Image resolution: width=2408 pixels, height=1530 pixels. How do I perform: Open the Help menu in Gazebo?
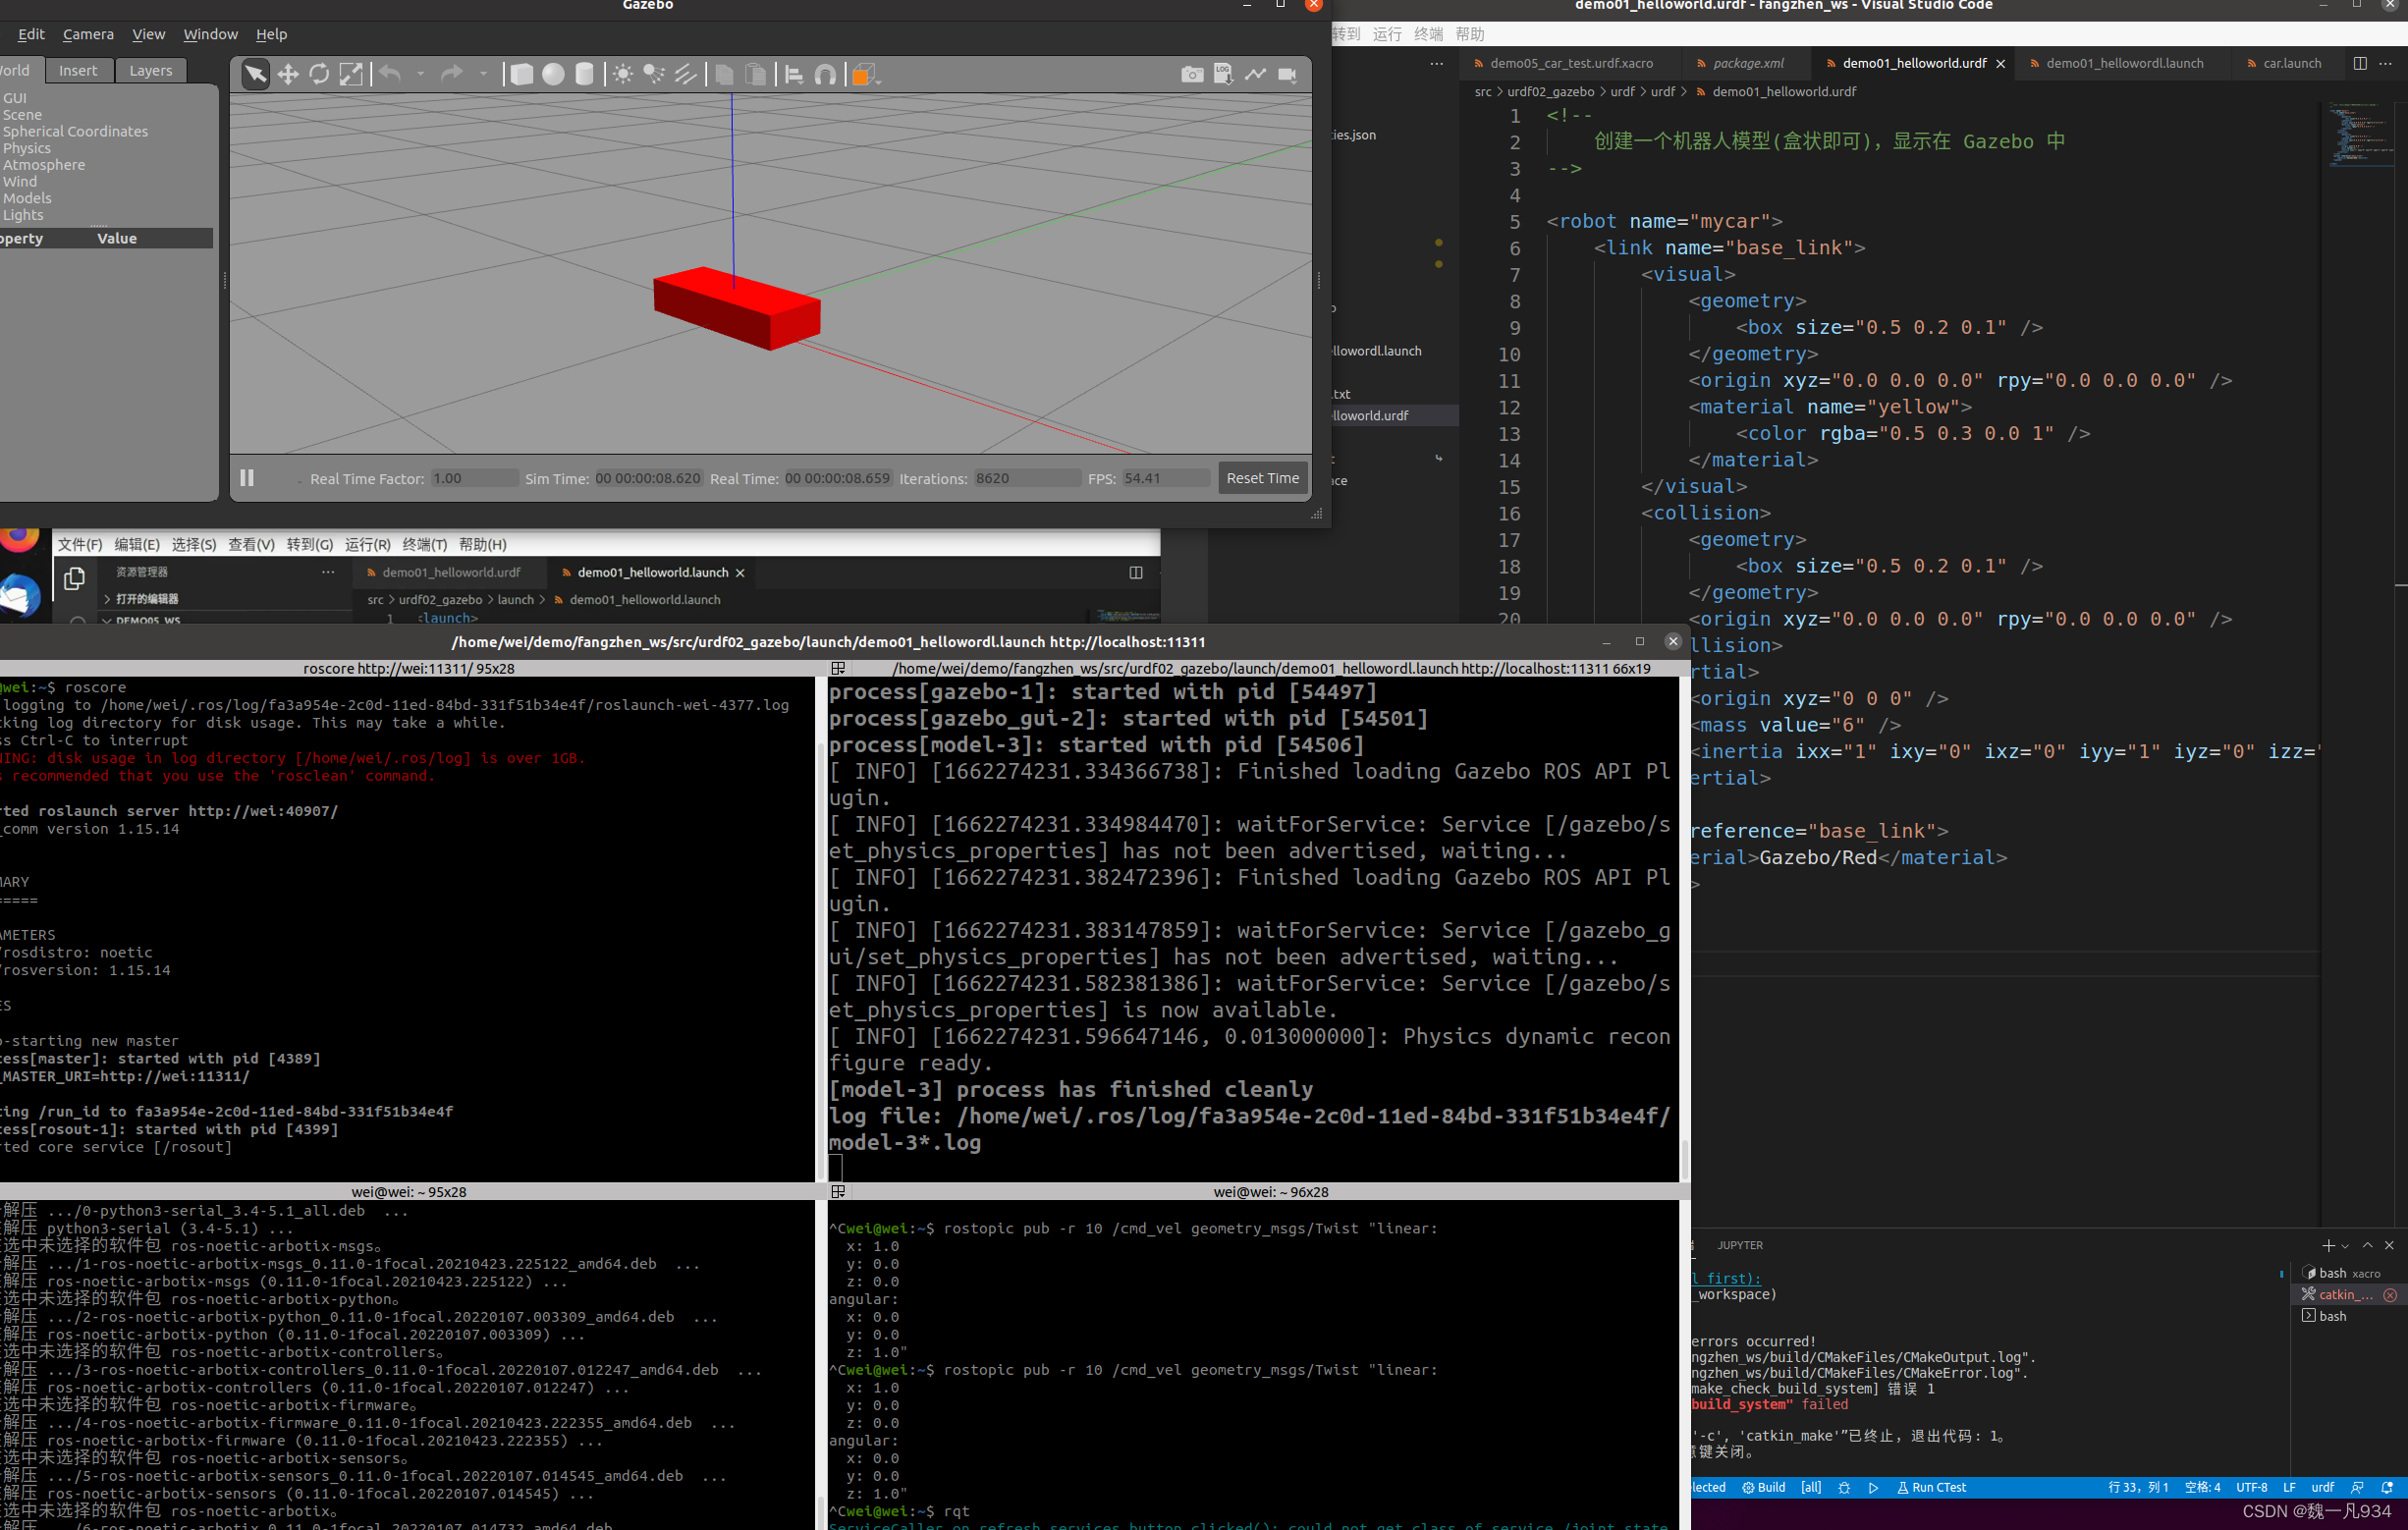pyautogui.click(x=271, y=34)
